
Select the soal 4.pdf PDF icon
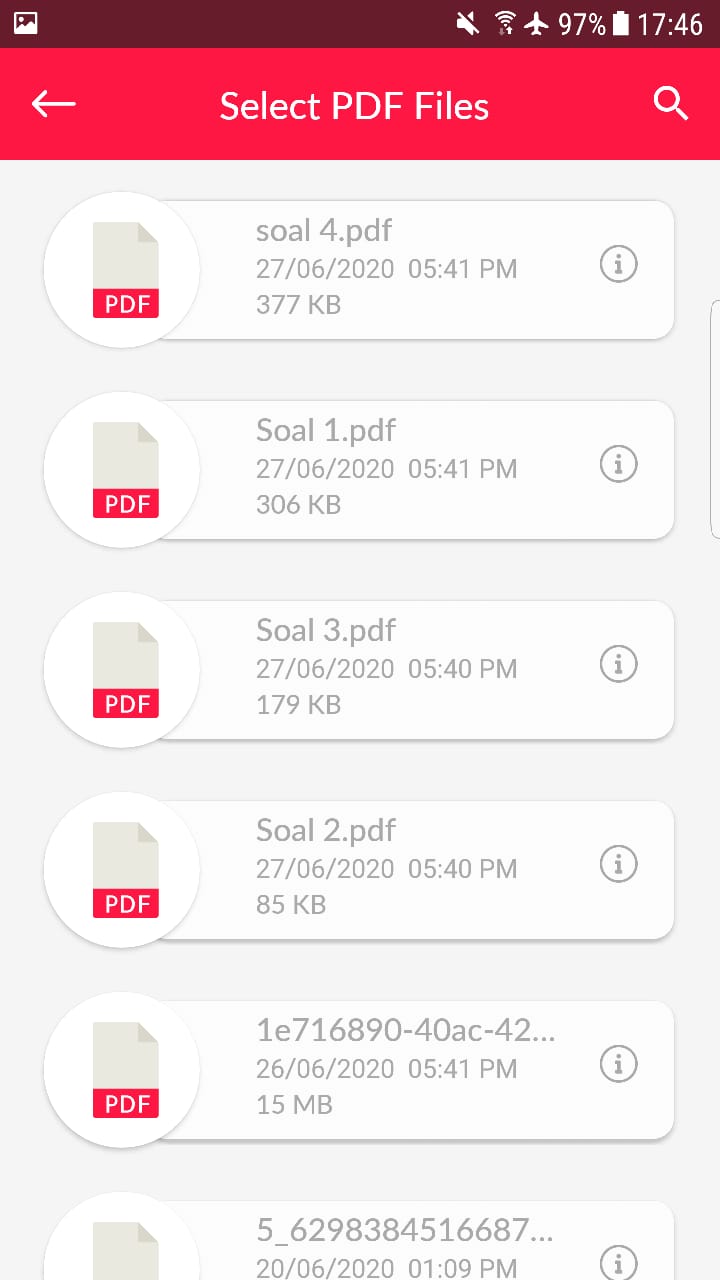tap(124, 270)
